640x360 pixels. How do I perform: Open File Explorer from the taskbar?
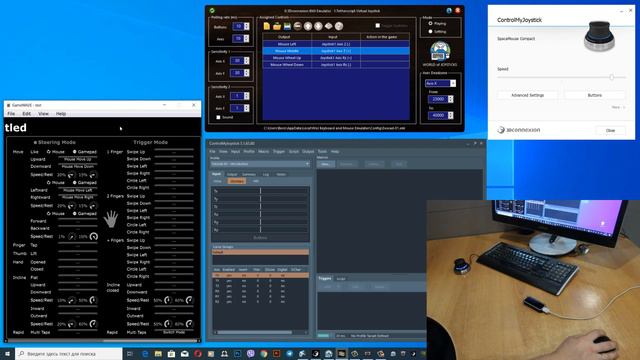tap(158, 353)
